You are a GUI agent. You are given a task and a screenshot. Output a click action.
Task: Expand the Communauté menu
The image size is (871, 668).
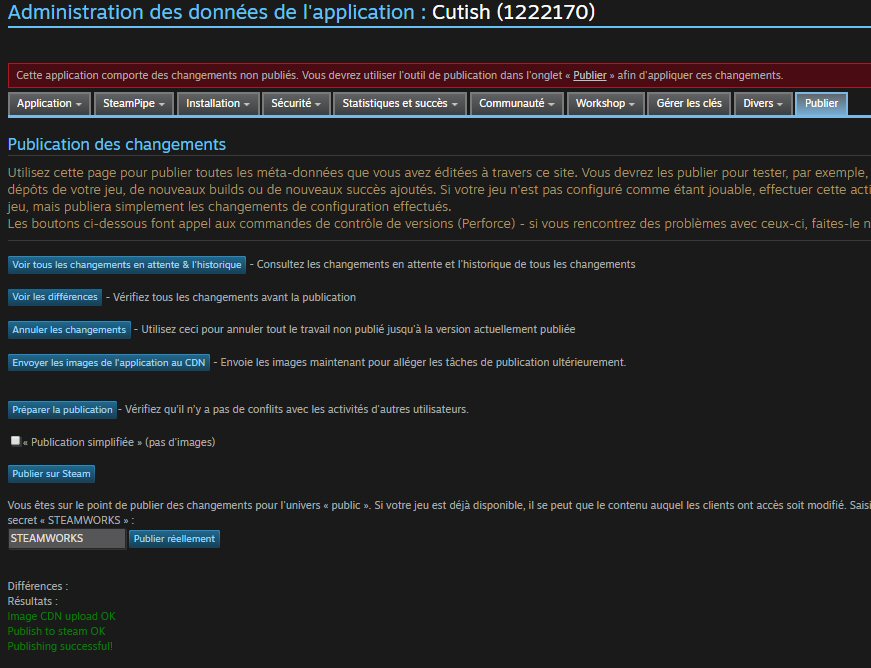click(517, 104)
